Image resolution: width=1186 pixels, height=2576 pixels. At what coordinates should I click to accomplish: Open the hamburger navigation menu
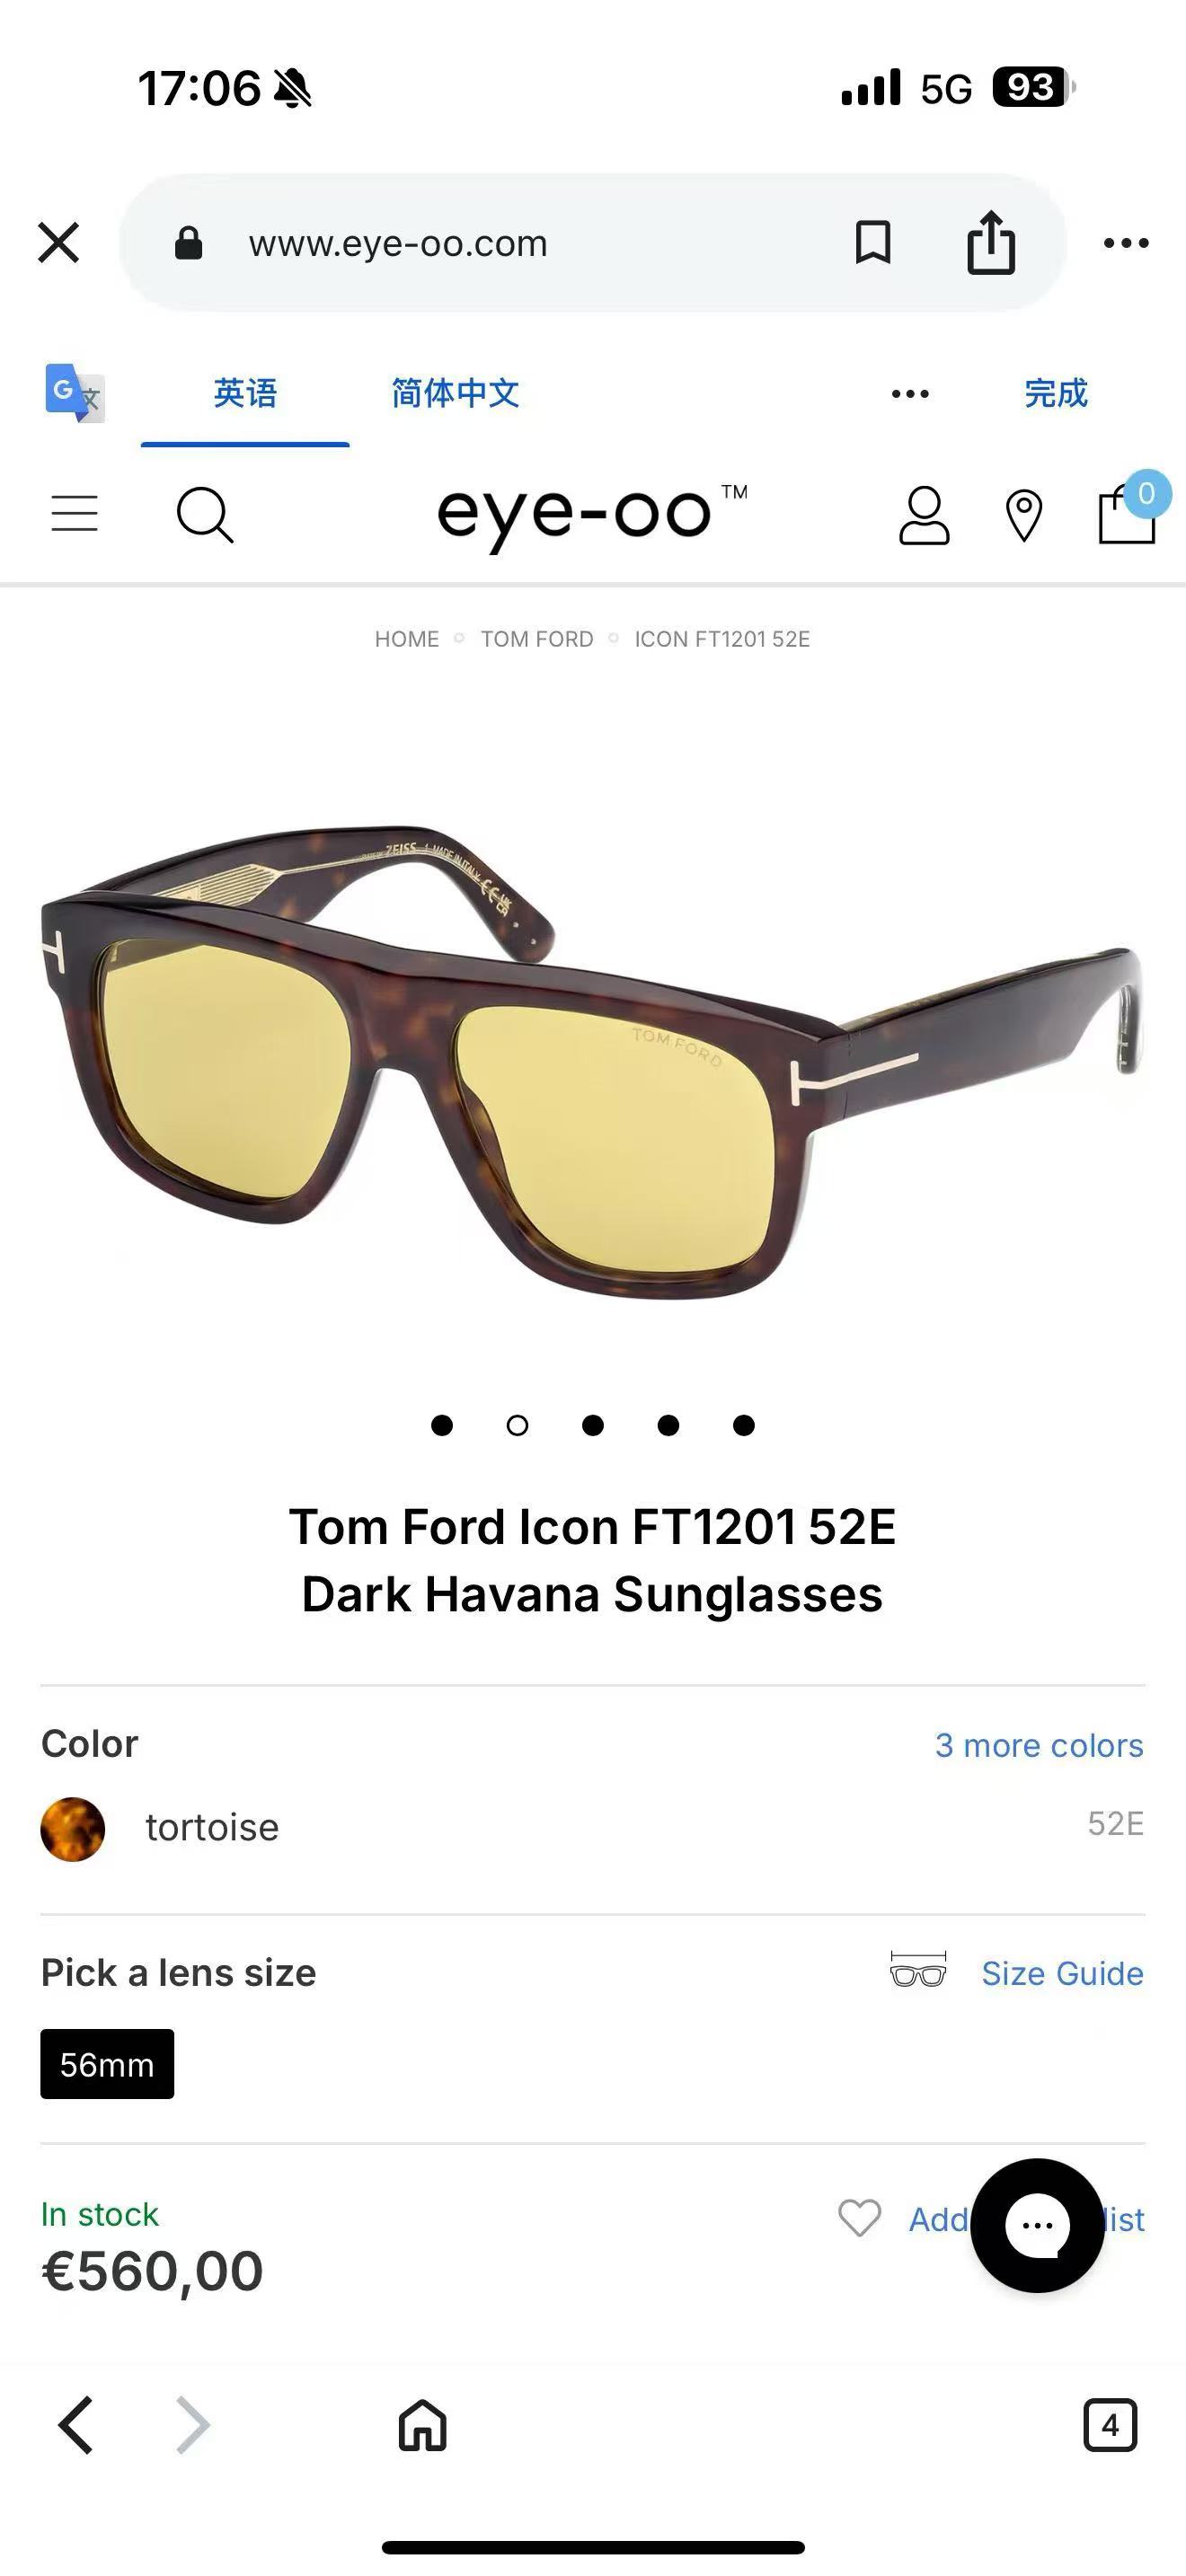point(74,513)
